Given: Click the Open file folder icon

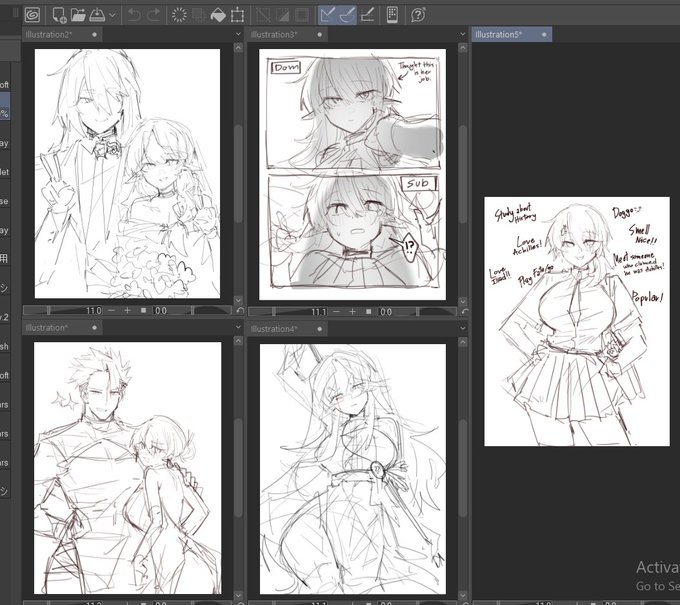Looking at the screenshot, I should (78, 15).
